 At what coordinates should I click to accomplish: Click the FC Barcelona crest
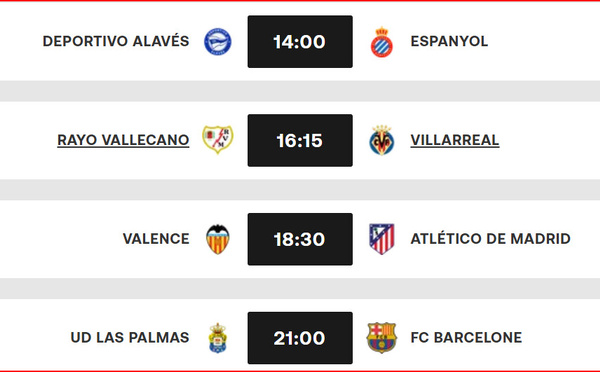tap(382, 338)
